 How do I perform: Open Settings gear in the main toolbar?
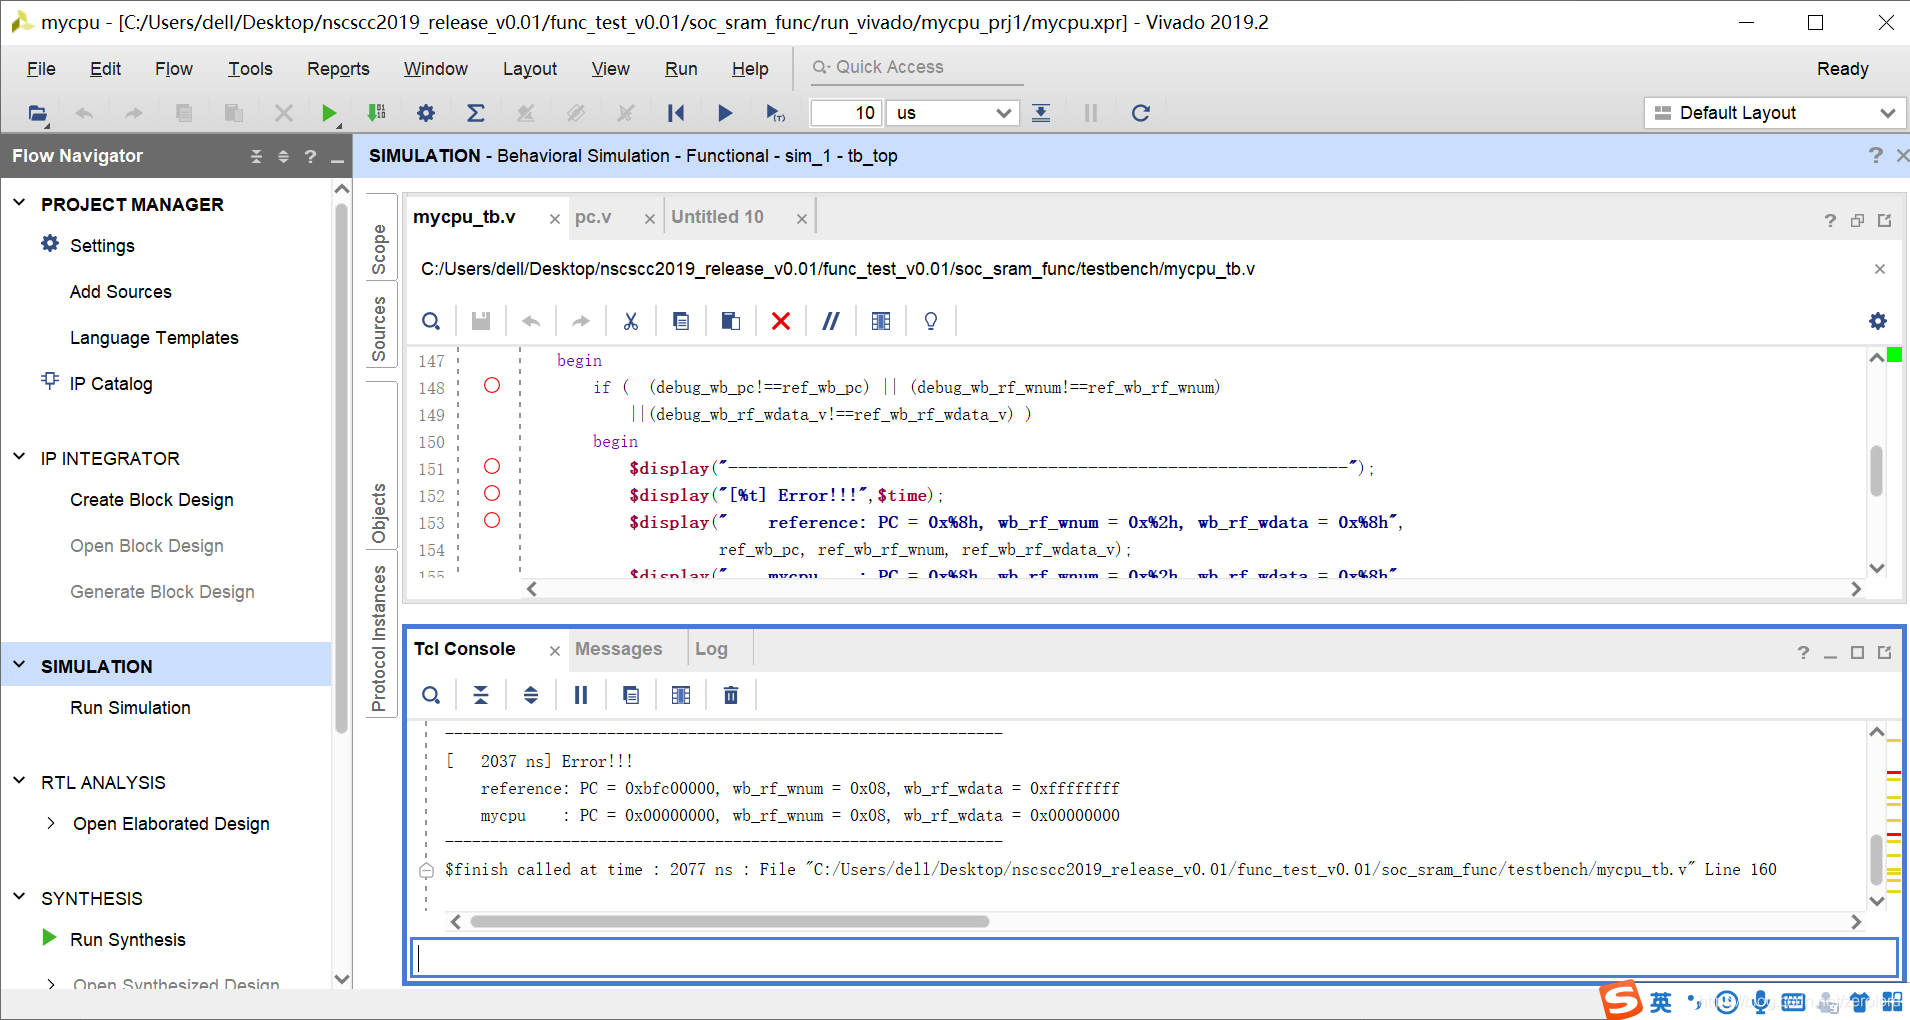click(x=426, y=113)
